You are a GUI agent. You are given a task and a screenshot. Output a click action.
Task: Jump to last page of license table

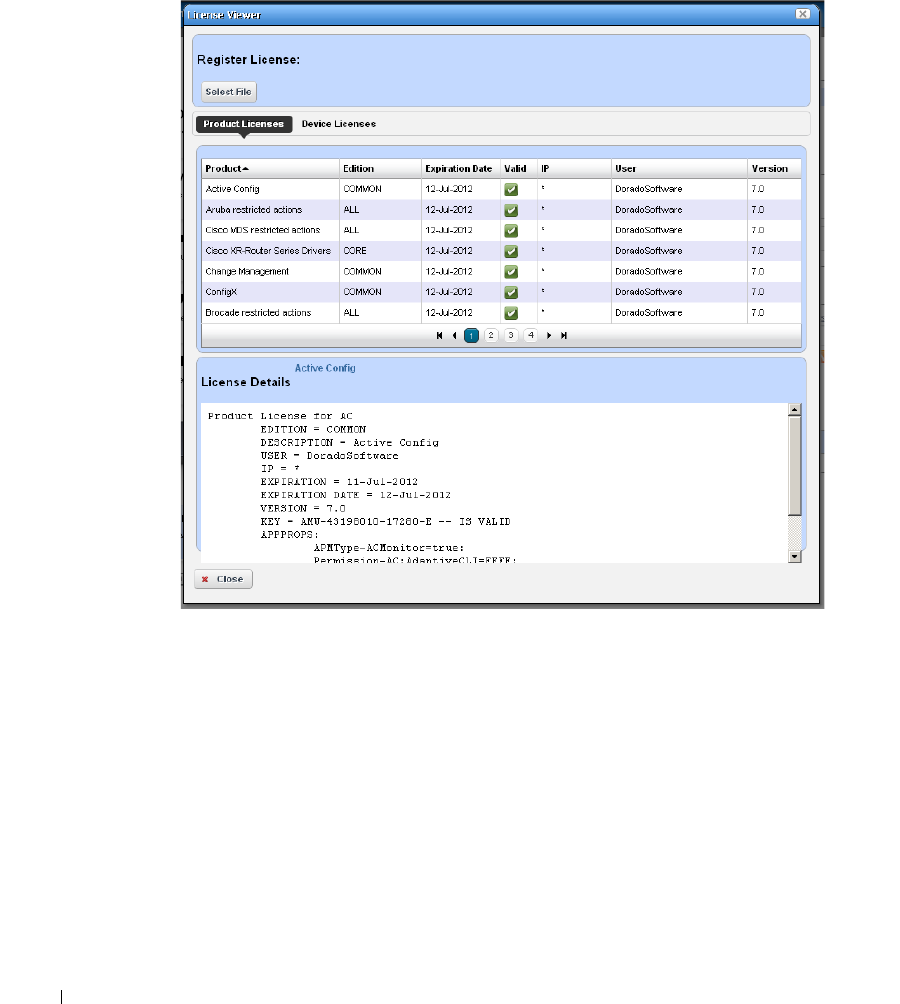tap(564, 336)
